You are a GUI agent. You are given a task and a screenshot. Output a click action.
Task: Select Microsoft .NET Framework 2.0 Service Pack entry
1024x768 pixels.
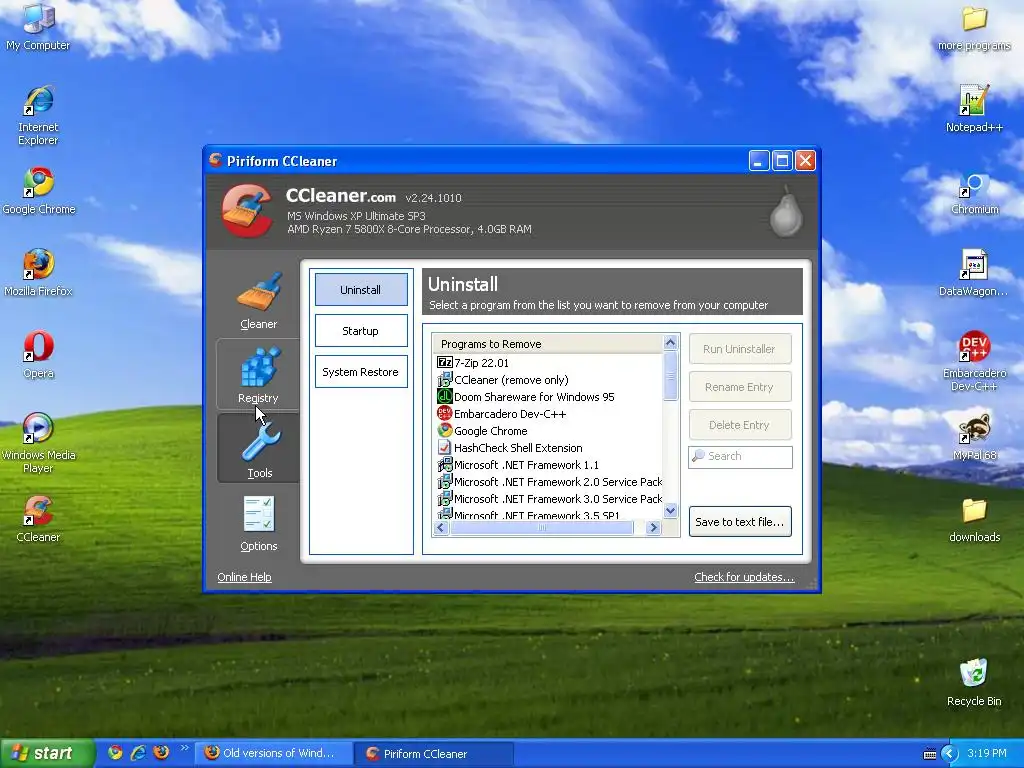(549, 481)
